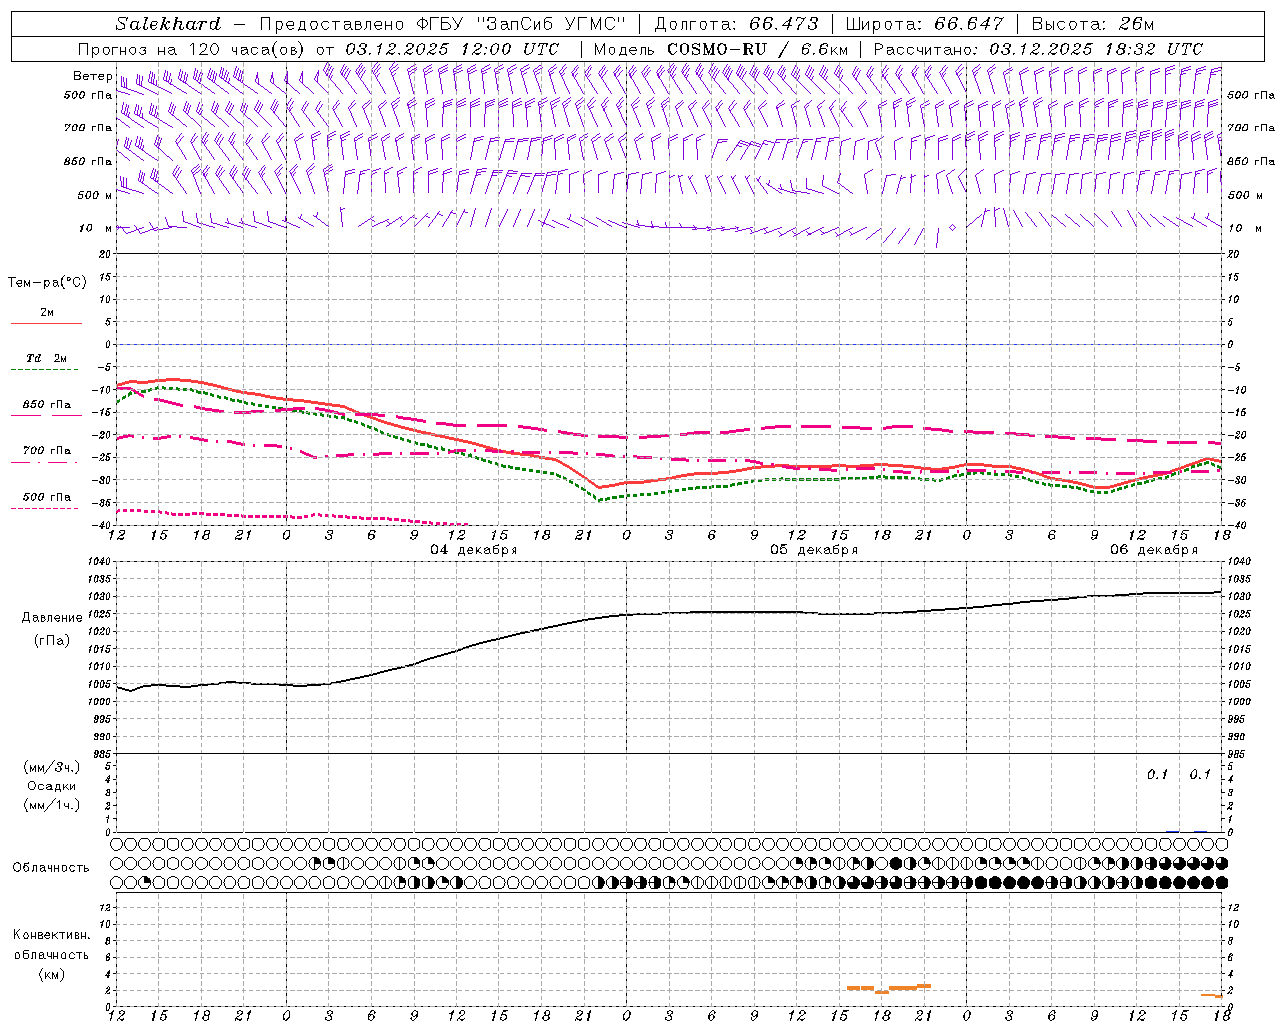Image resolution: width=1280 pixels, height=1024 pixels.
Task: Click the 700 гПа temperature legend entry
Action: tap(46, 451)
